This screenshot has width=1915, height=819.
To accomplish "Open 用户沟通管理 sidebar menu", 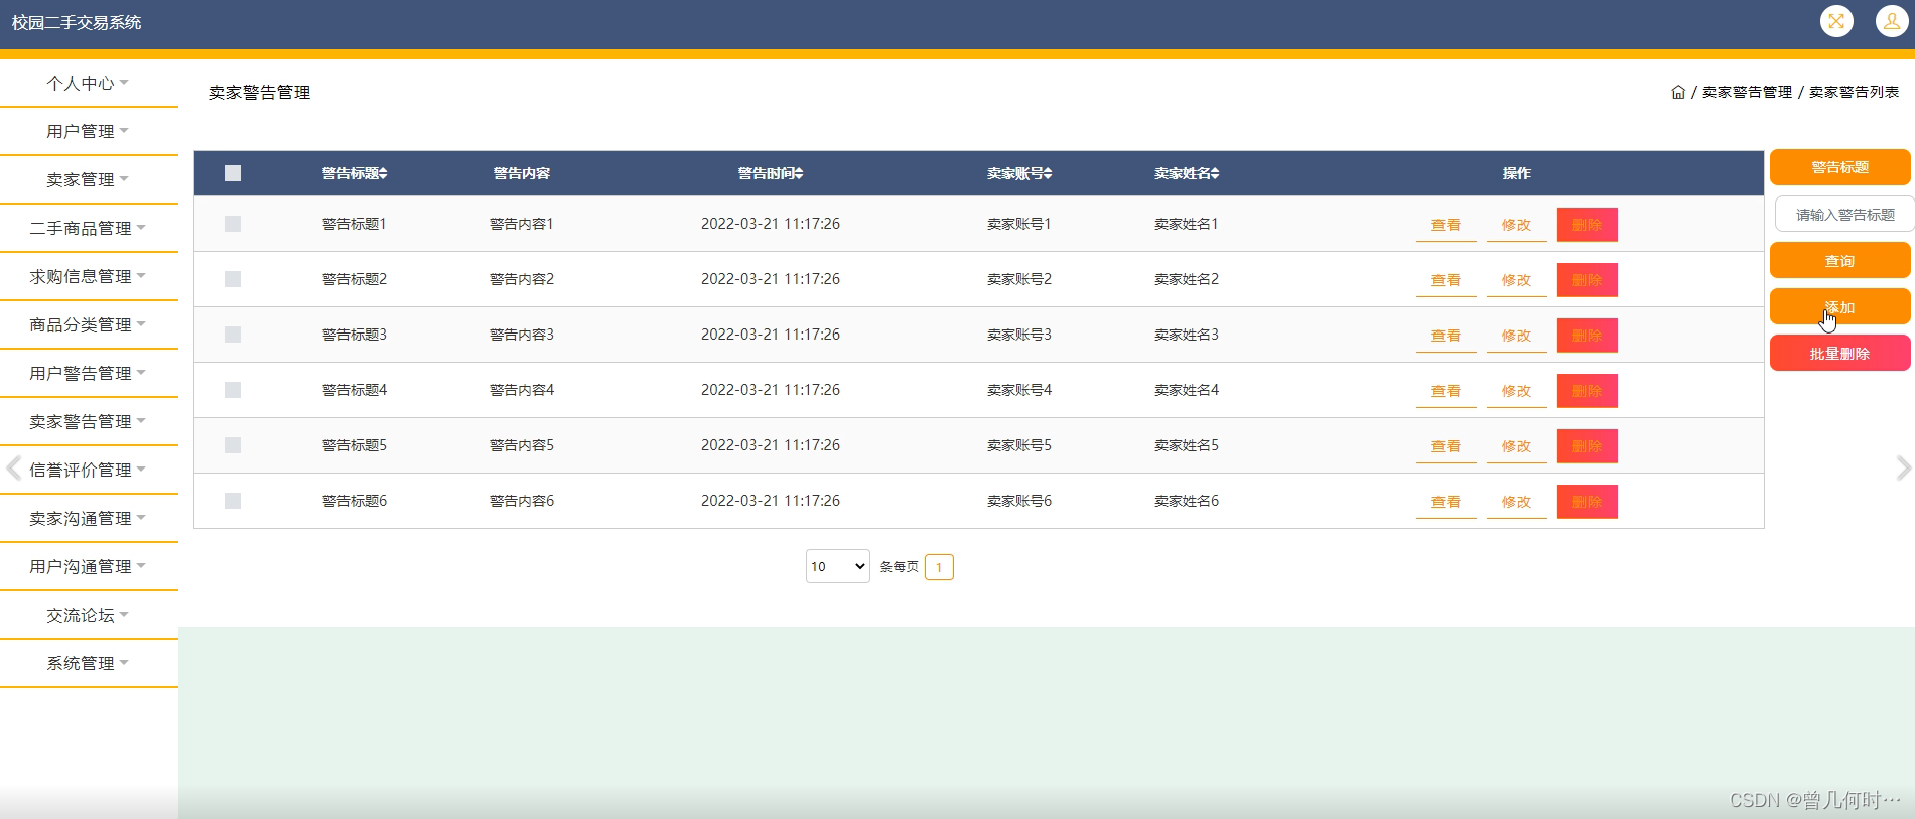I will click(x=88, y=566).
